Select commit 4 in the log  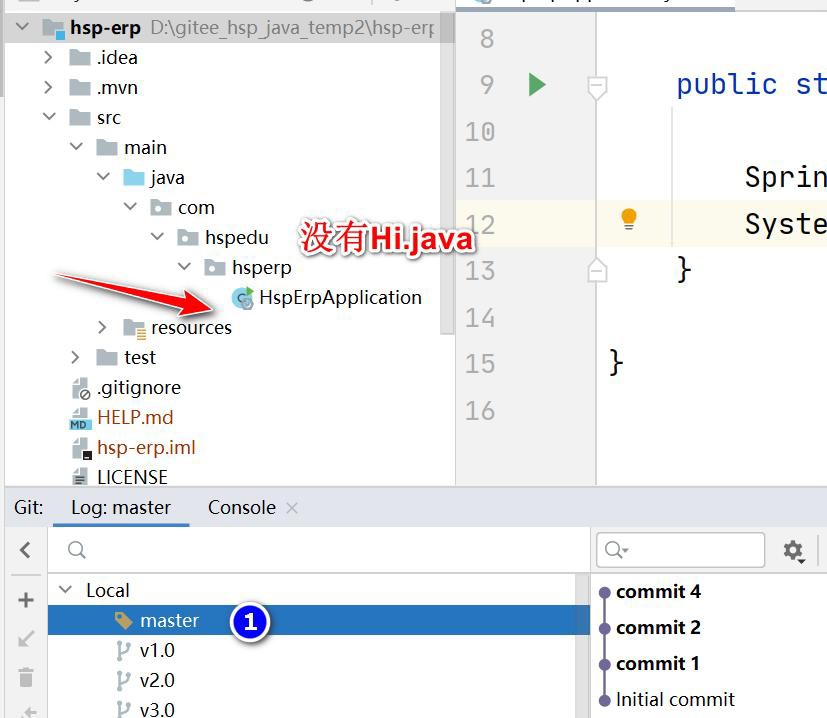658,591
